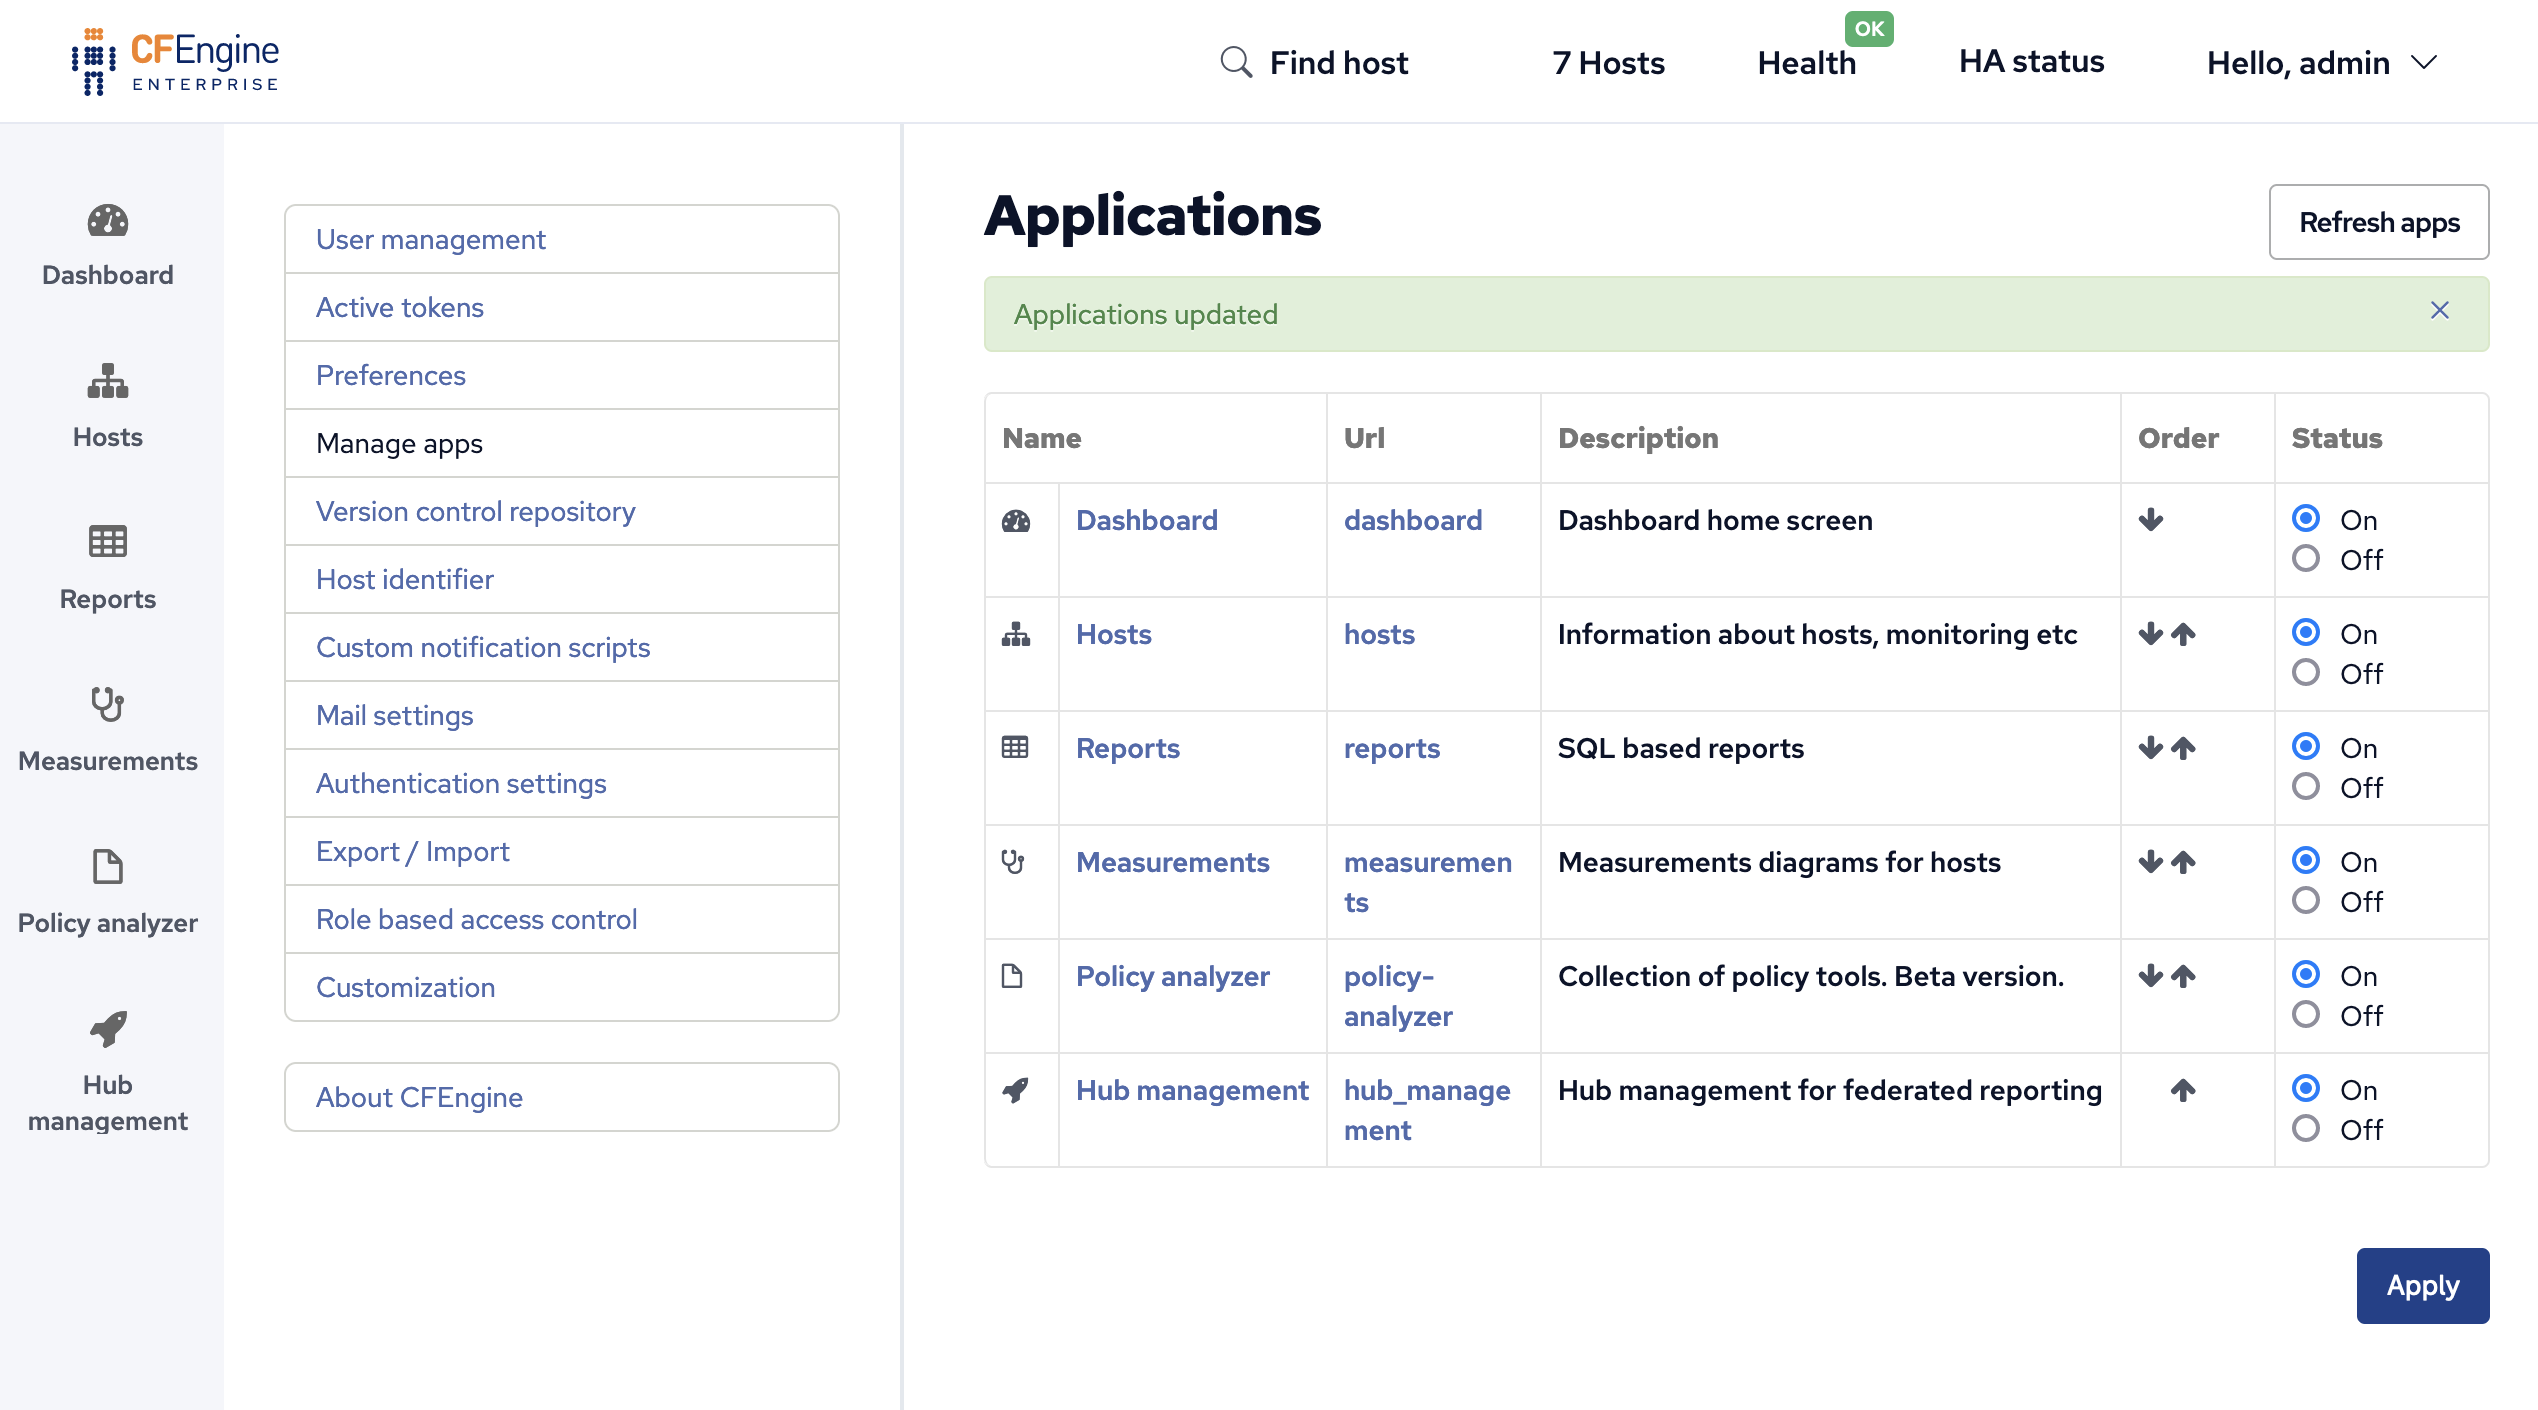This screenshot has width=2538, height=1410.
Task: Click the Find host magnifier icon
Action: click(1236, 62)
